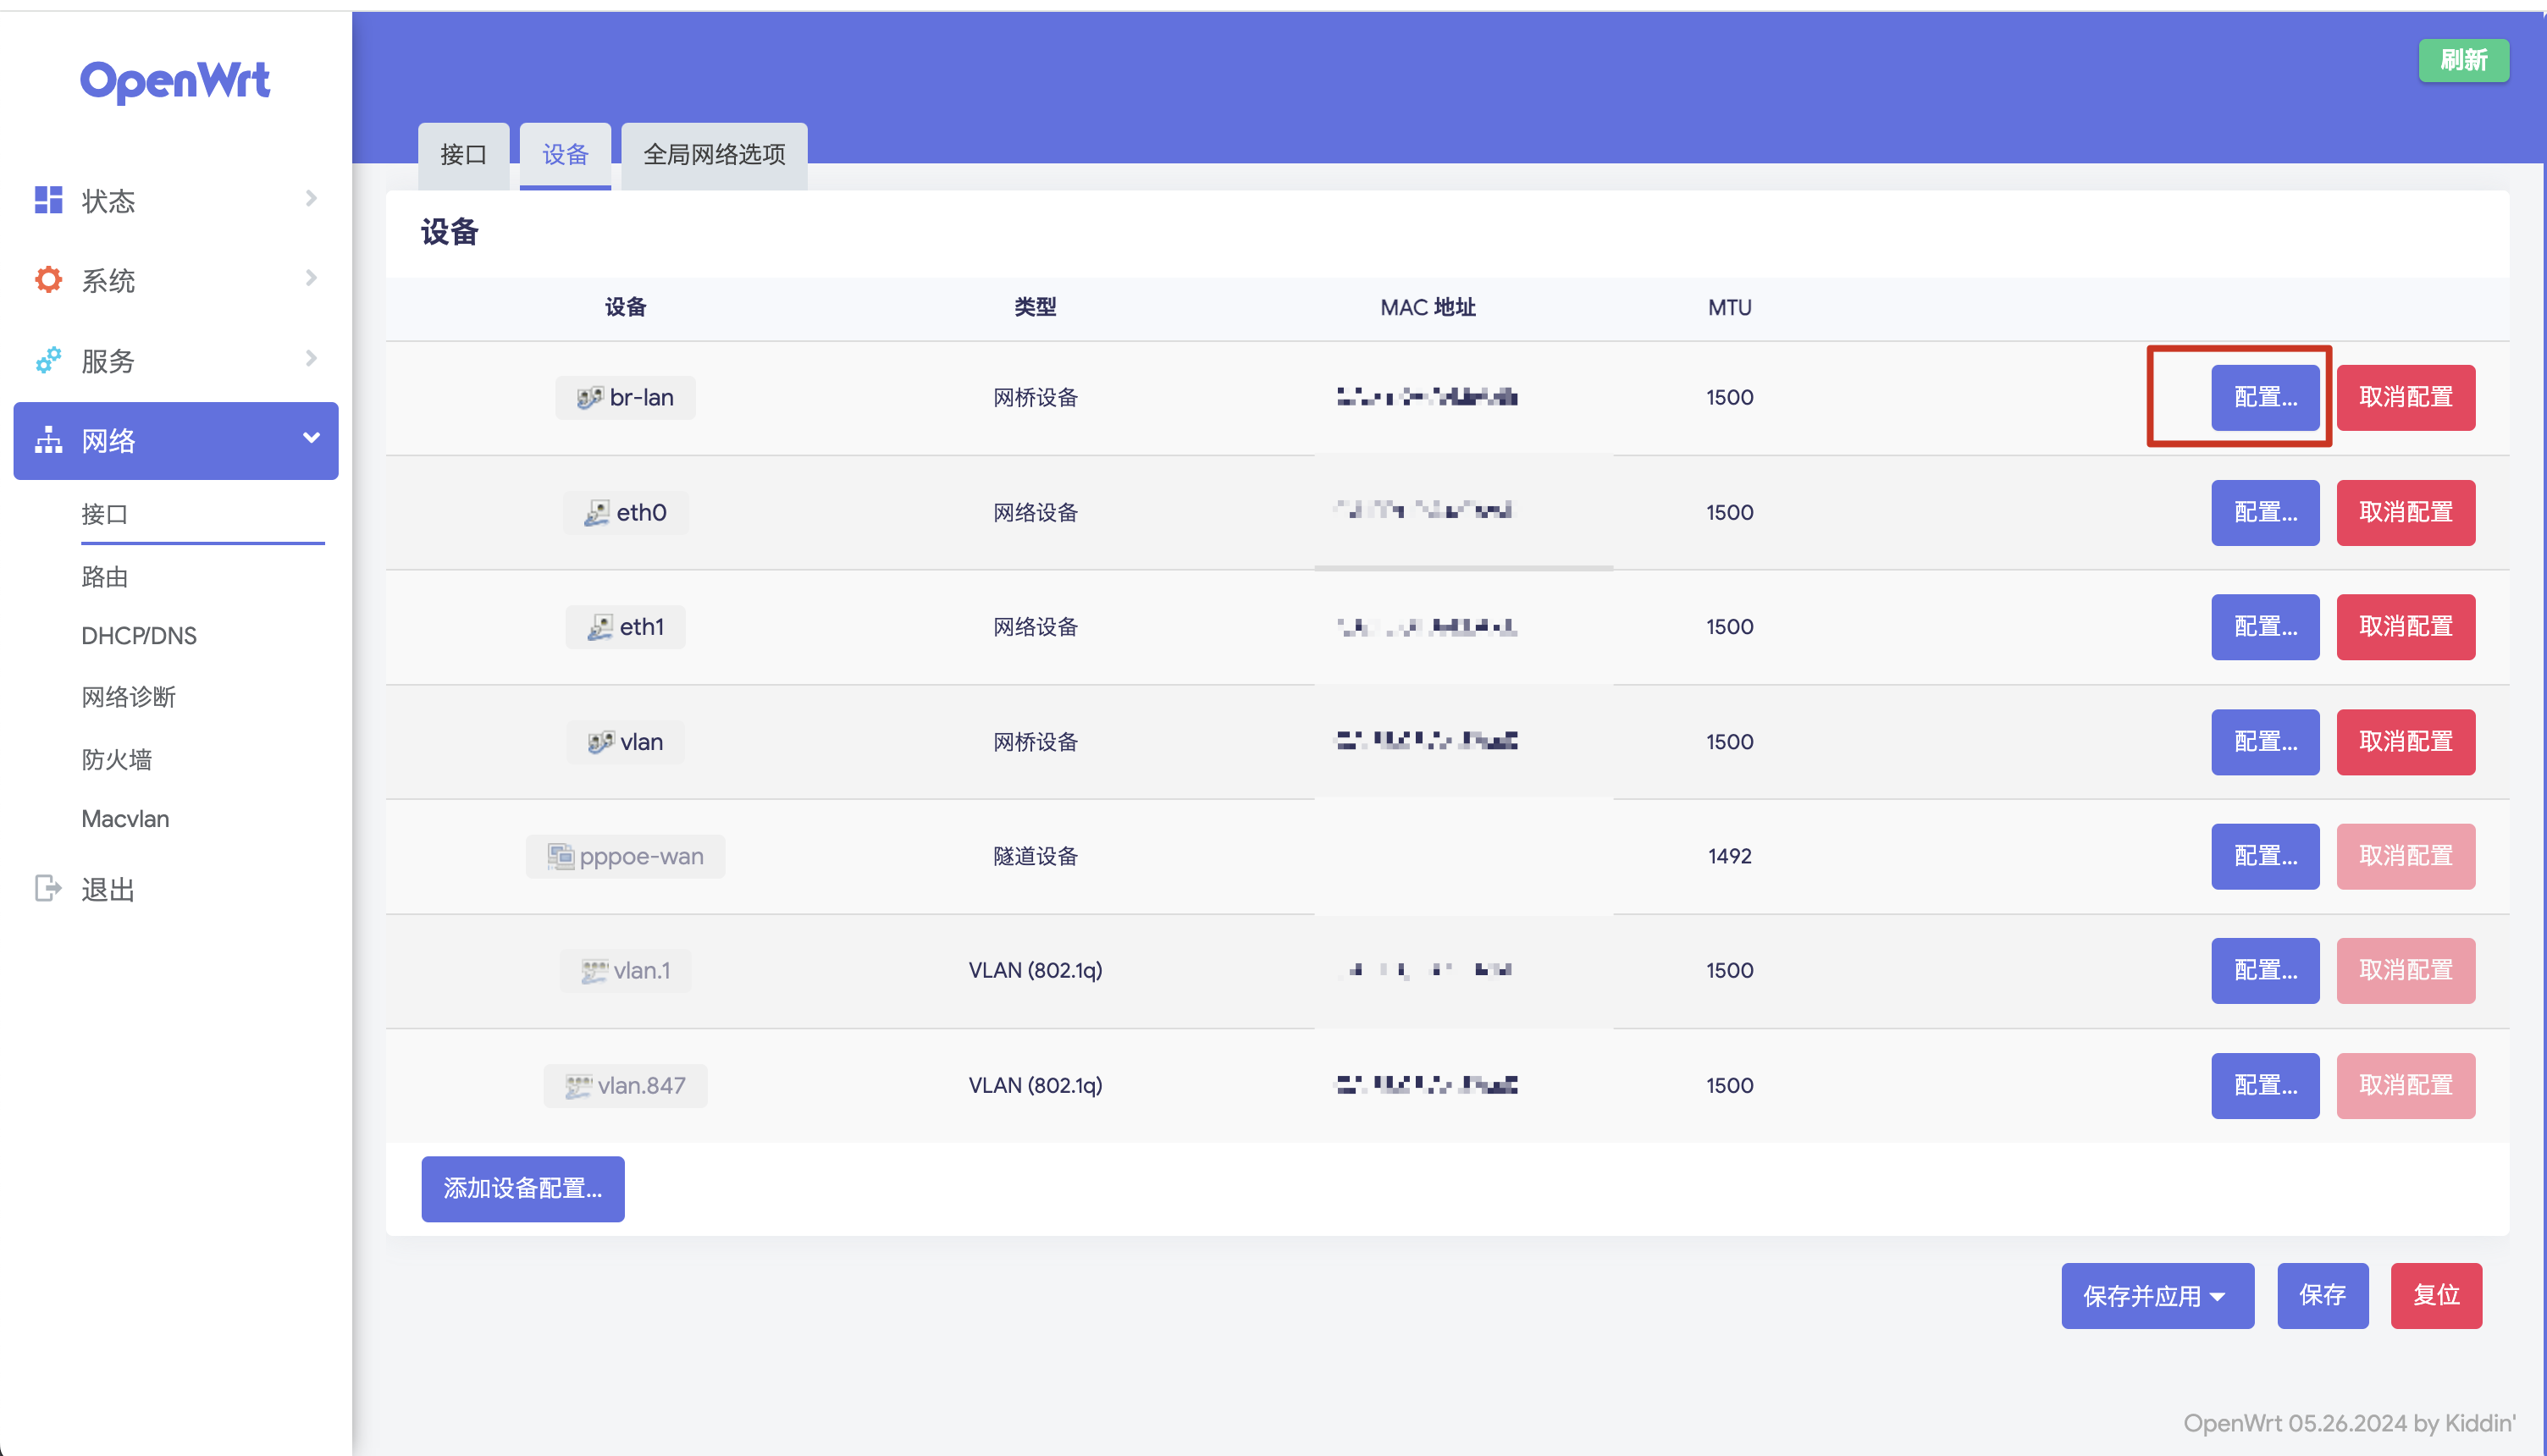Click VLAN (802.1q) type for vlan.847
Viewport: 2547px width, 1456px height.
1035,1086
